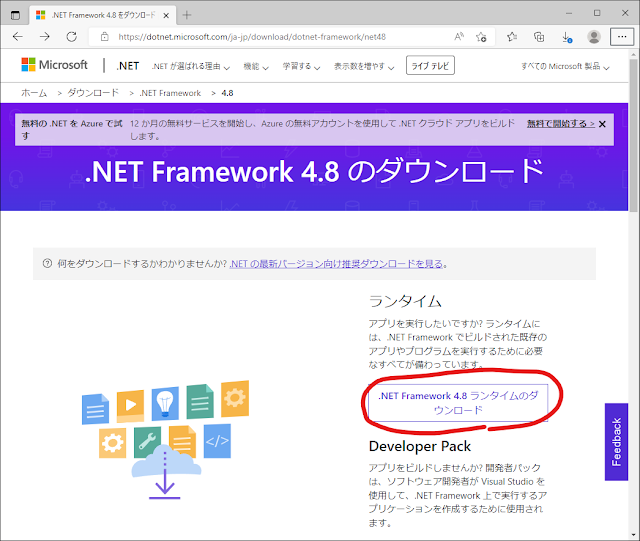Screen dimensions: 640x541
Task: Open the Feedback side tab
Action: 616,442
